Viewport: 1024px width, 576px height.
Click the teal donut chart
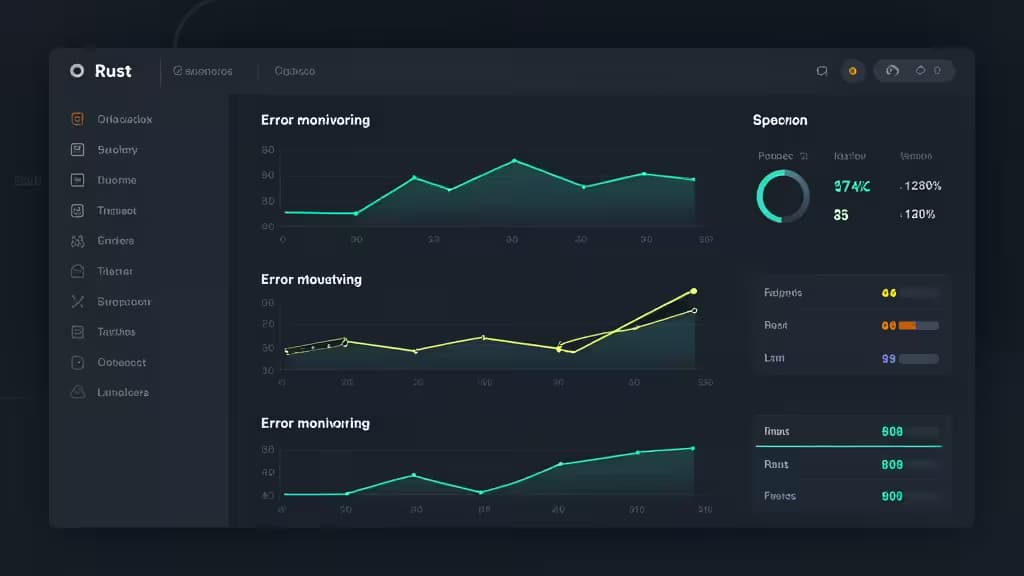782,196
